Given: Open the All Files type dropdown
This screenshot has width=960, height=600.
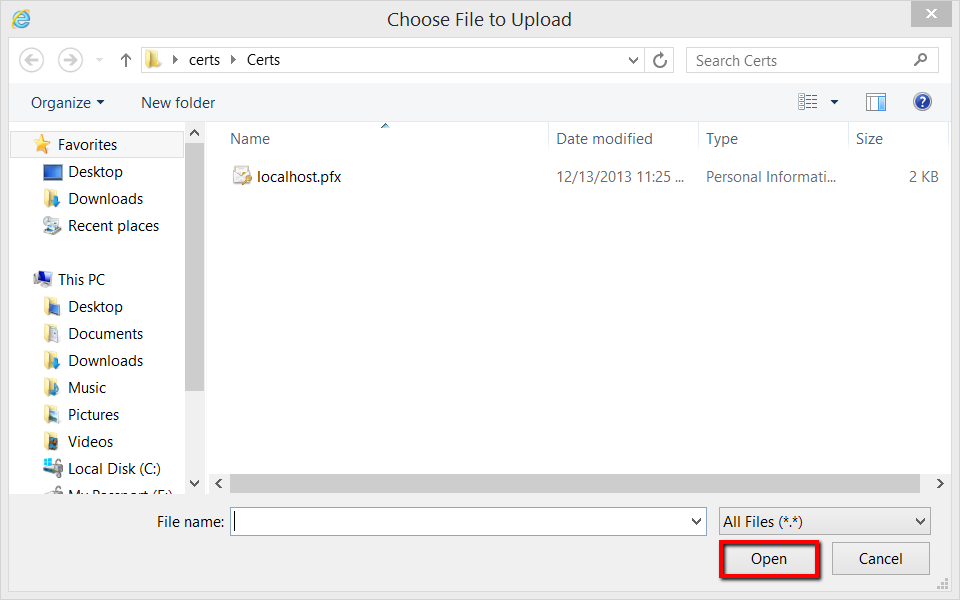Looking at the screenshot, I should click(x=825, y=521).
